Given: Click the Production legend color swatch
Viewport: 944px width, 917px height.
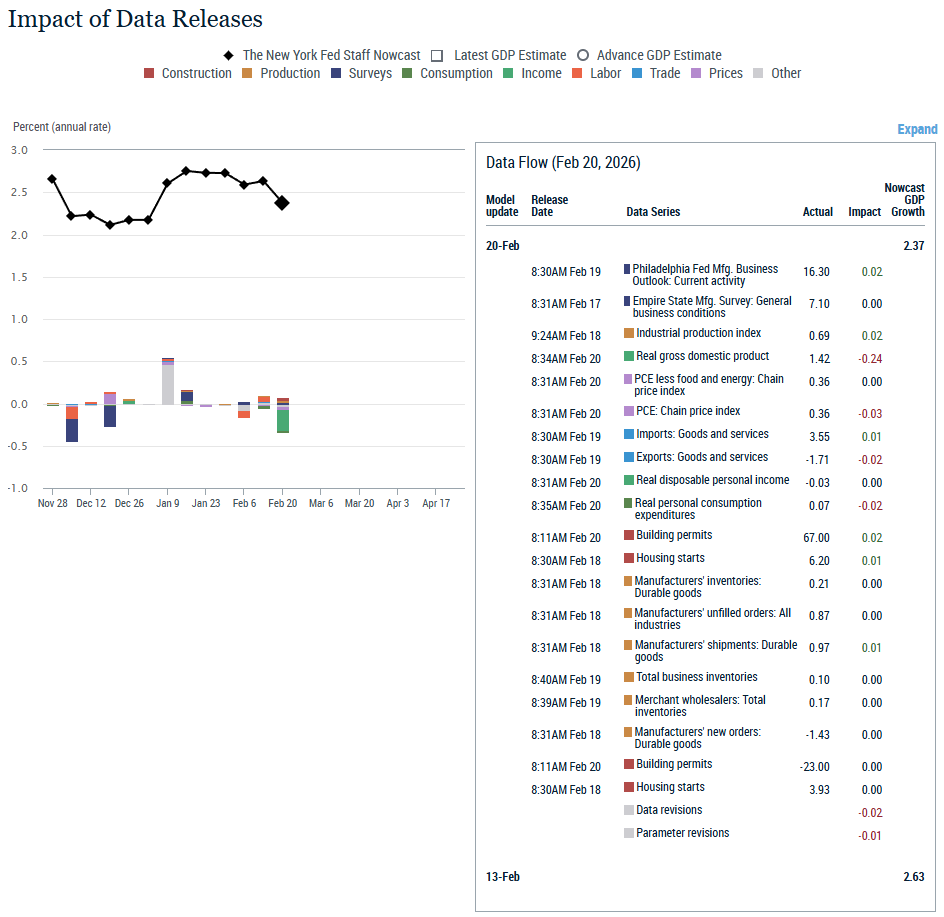Looking at the screenshot, I should click(248, 73).
